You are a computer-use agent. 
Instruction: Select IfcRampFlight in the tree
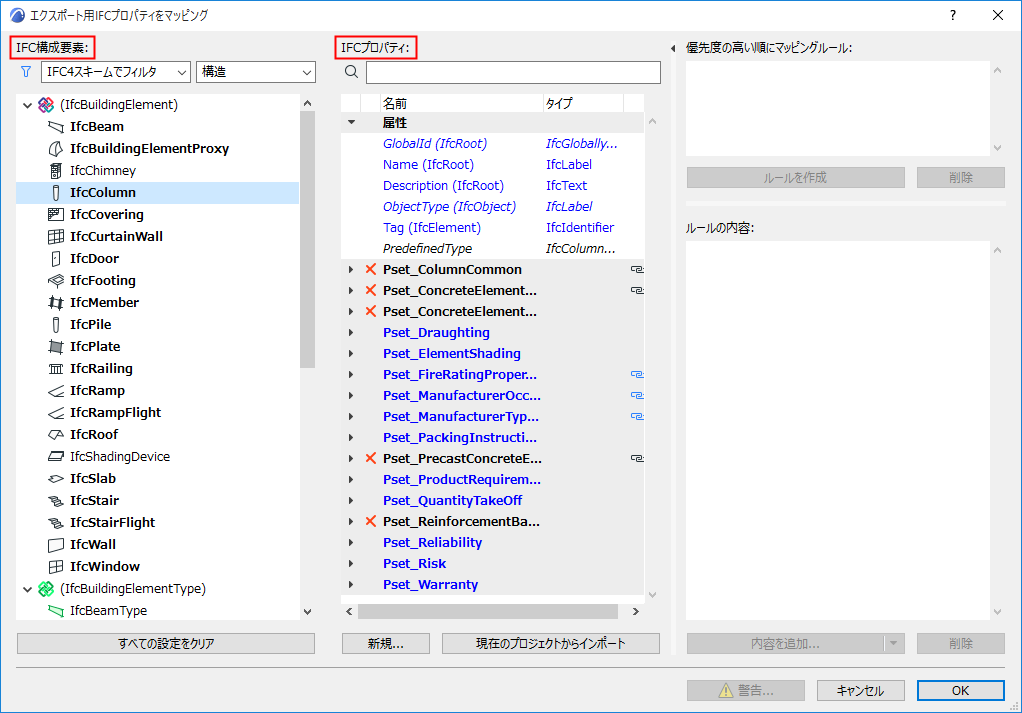coord(115,413)
